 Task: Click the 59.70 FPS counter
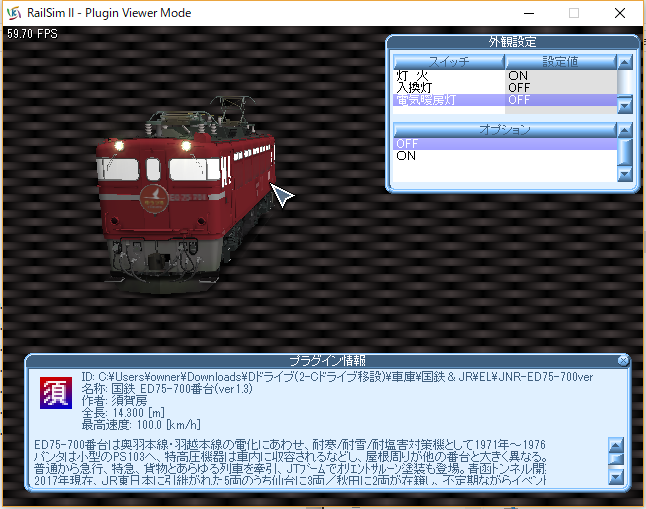tap(32, 34)
